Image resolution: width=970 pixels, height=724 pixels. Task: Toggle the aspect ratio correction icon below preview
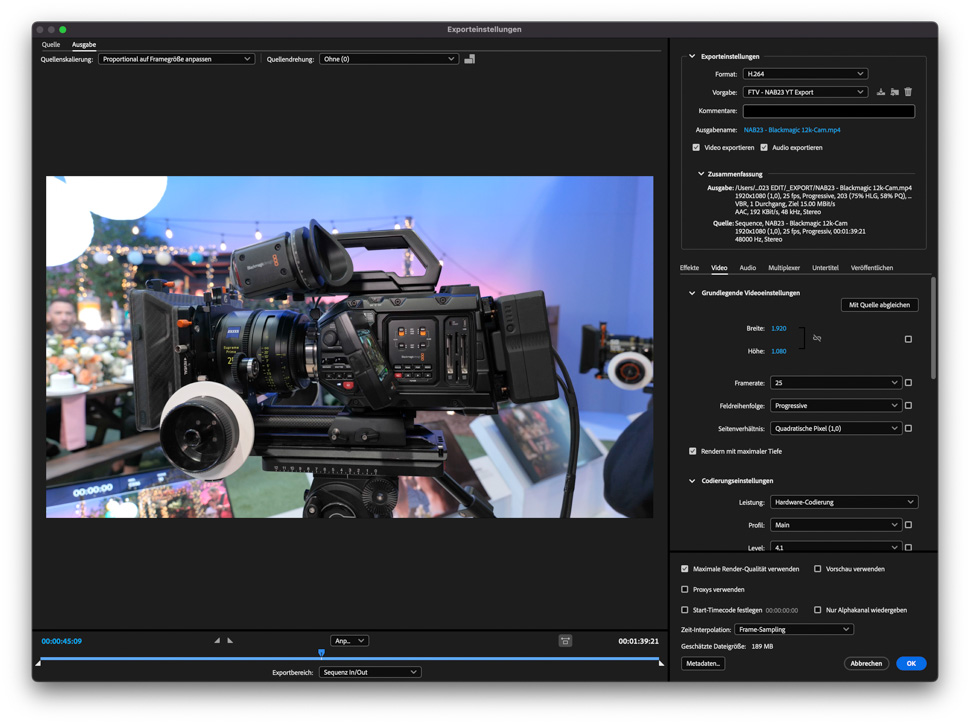tap(565, 641)
